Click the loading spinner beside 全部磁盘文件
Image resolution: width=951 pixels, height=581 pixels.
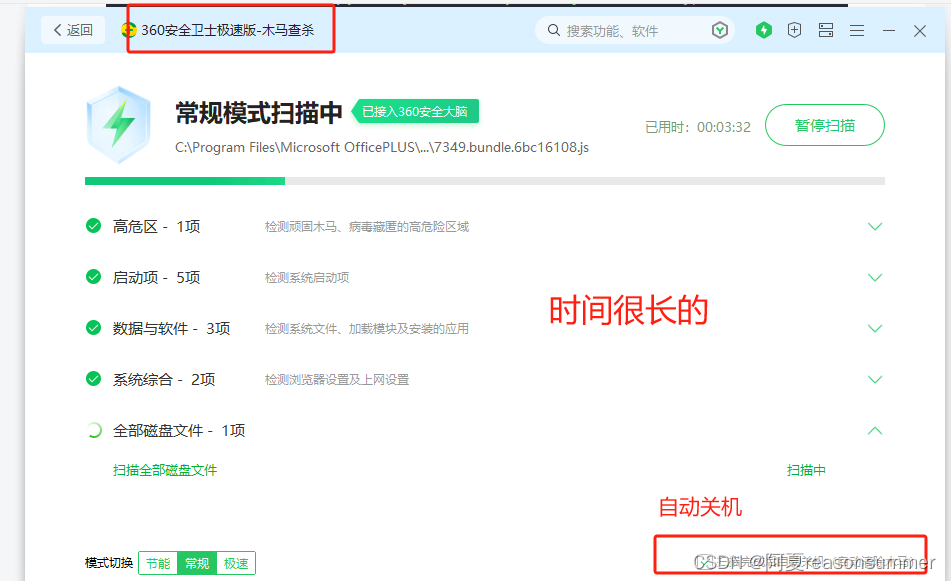(x=93, y=430)
